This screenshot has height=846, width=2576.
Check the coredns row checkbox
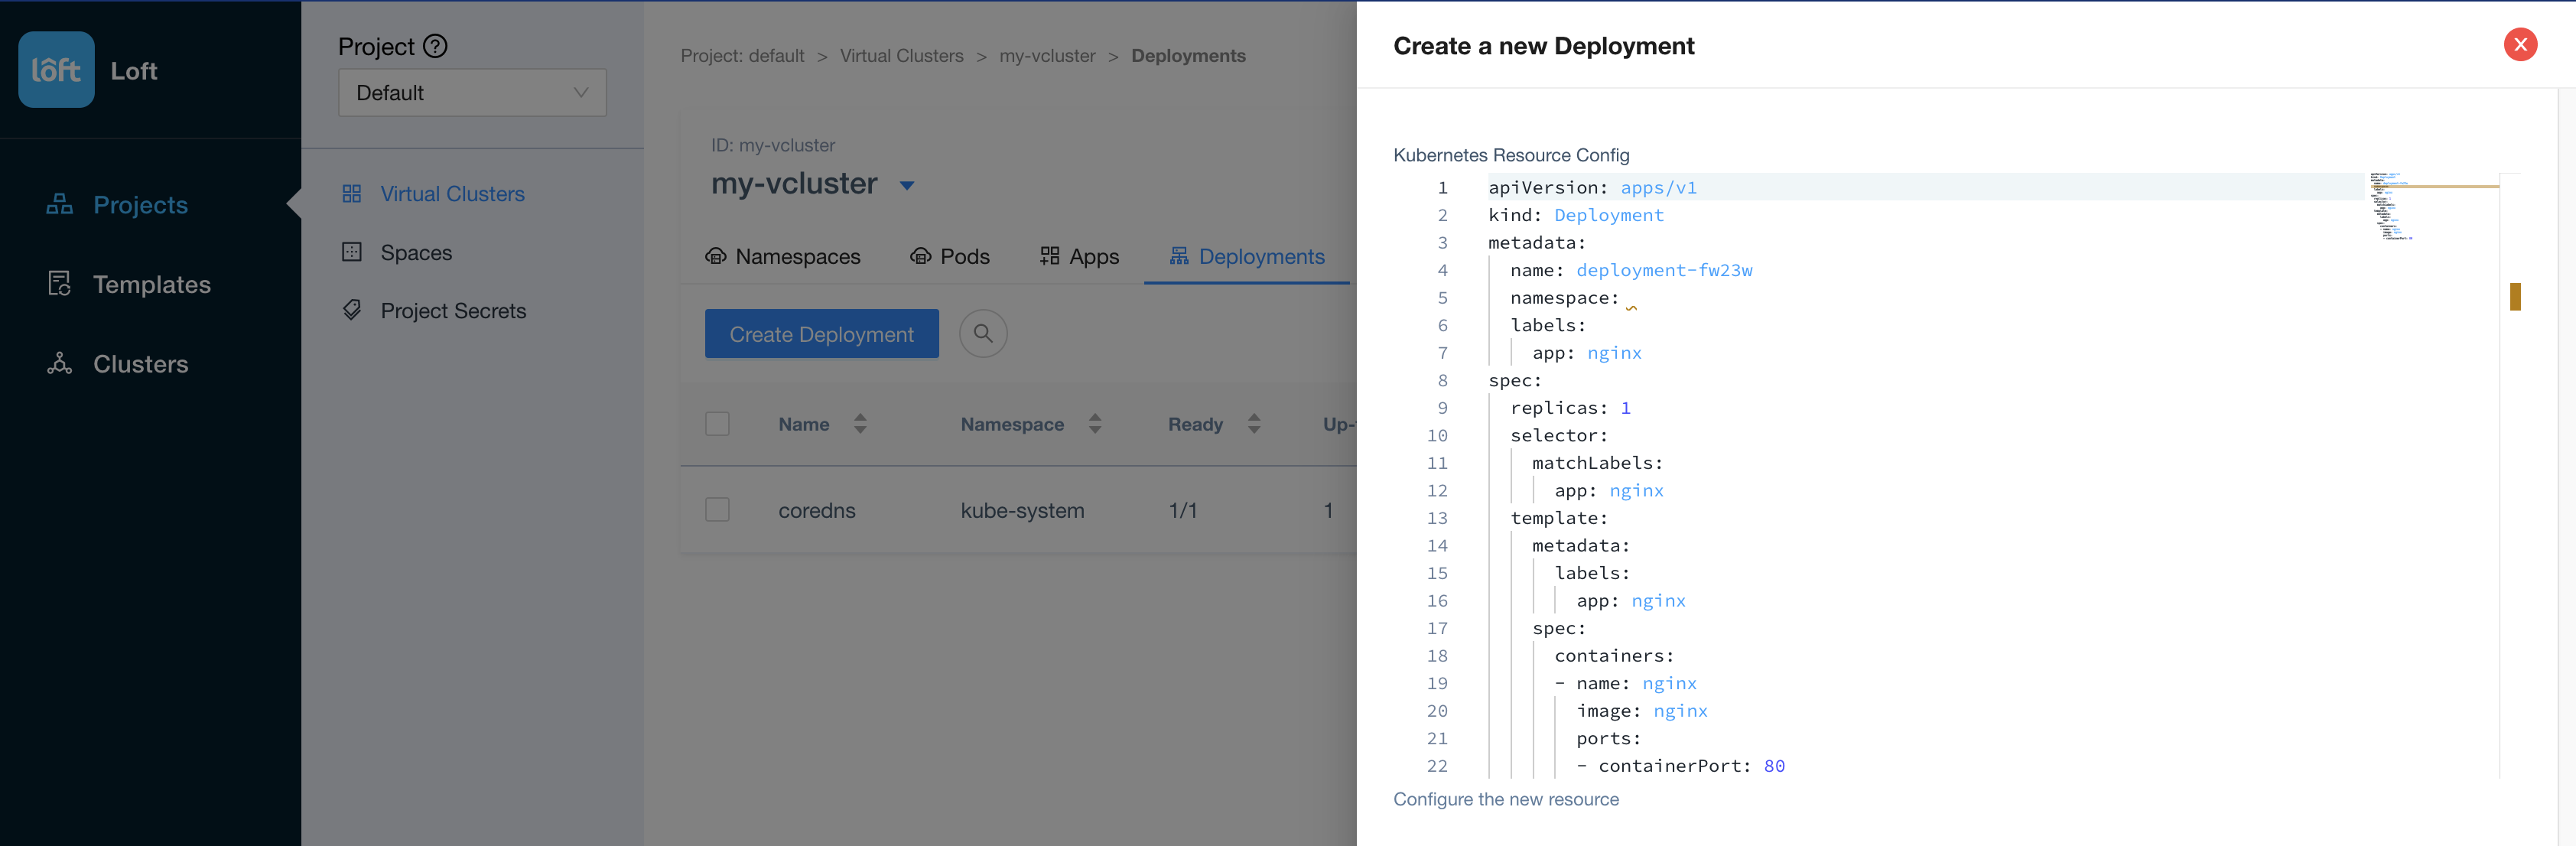click(x=717, y=510)
